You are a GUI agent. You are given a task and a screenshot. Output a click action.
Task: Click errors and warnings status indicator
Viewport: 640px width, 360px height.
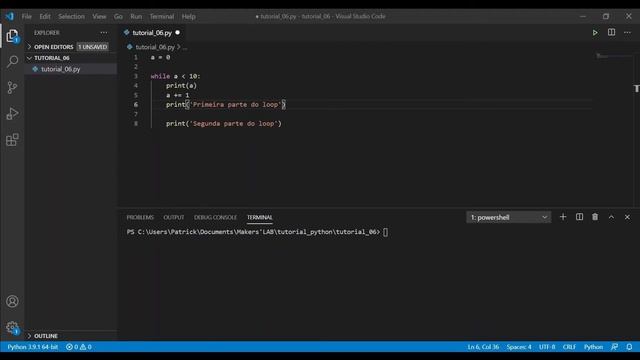pyautogui.click(x=78, y=347)
